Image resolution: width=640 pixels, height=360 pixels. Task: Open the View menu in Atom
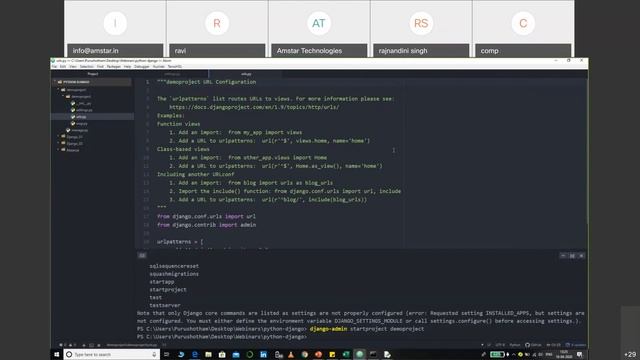point(73,67)
